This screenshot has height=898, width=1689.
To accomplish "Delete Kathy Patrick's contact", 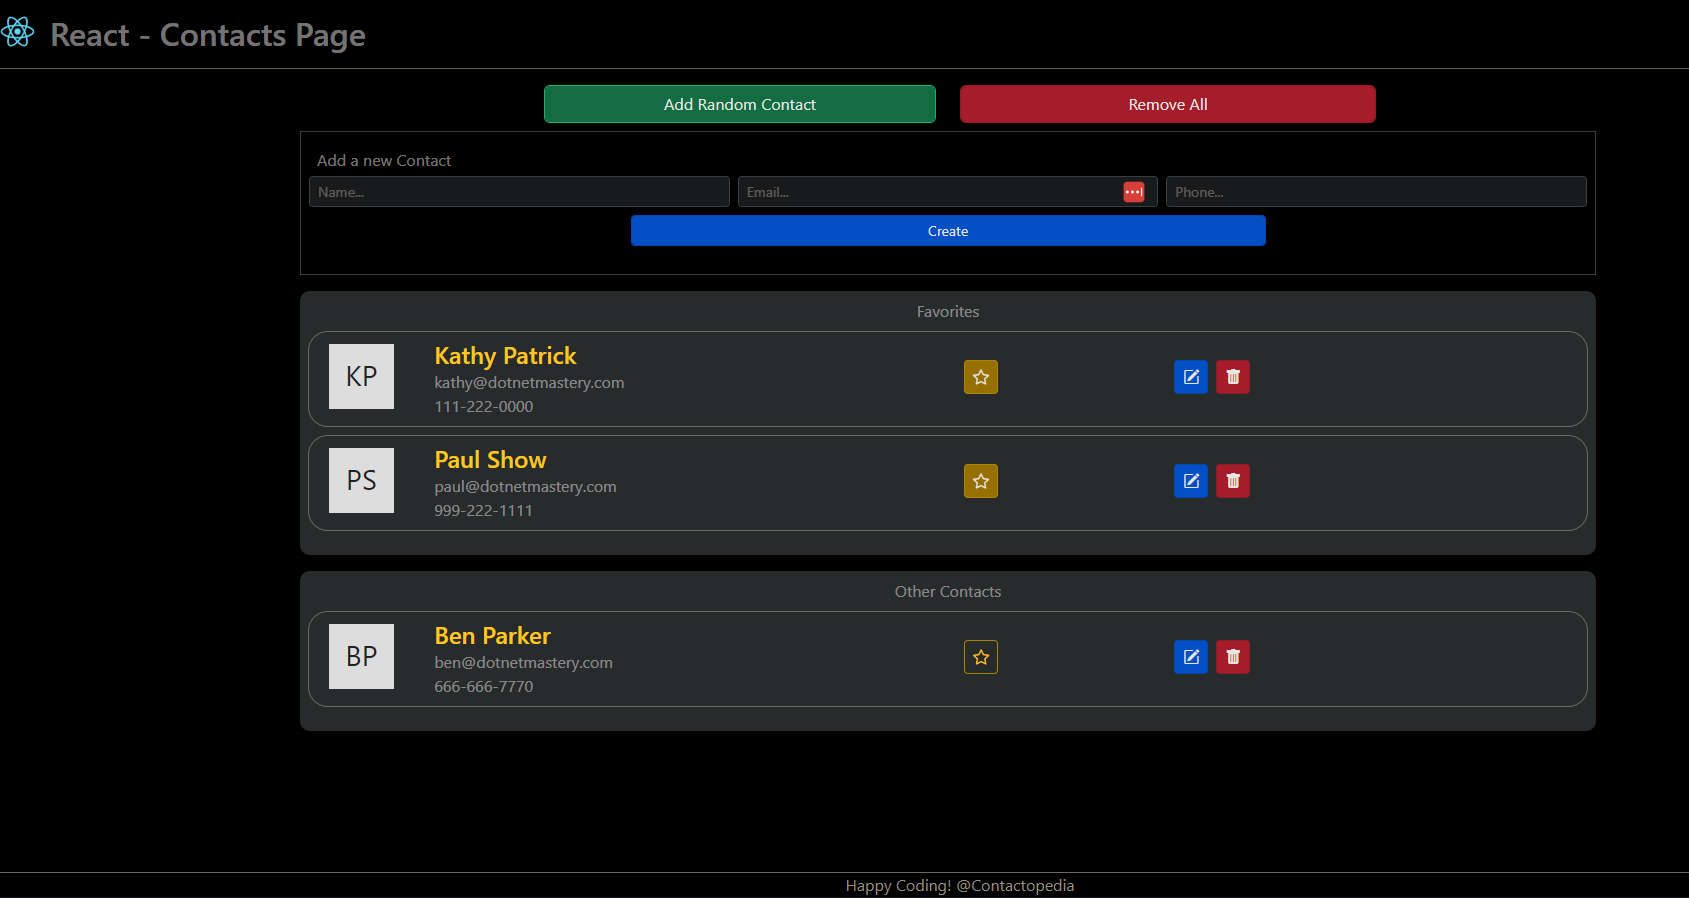I will [1232, 377].
